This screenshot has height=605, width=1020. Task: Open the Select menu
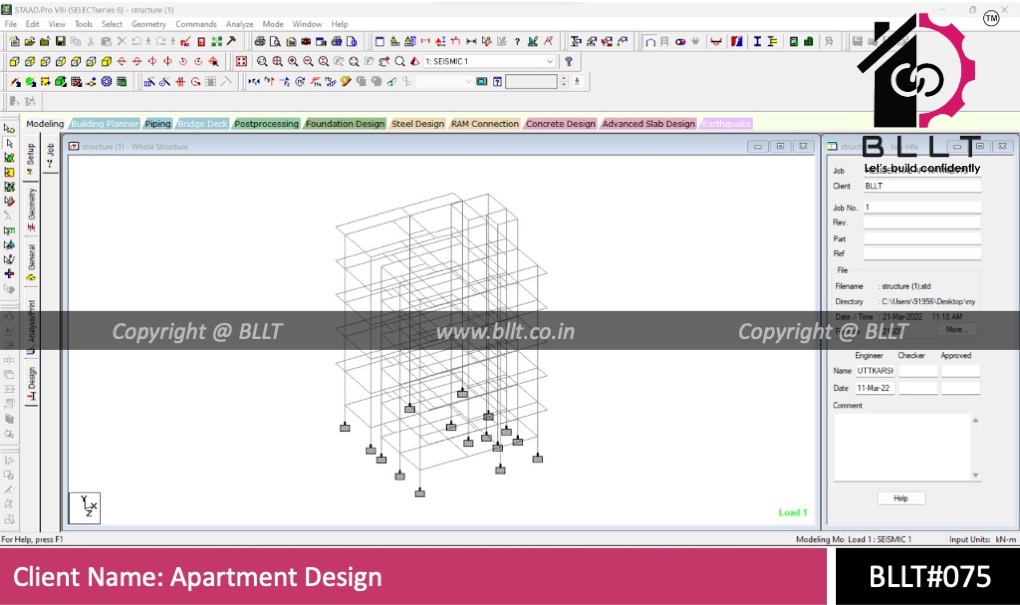(x=112, y=24)
